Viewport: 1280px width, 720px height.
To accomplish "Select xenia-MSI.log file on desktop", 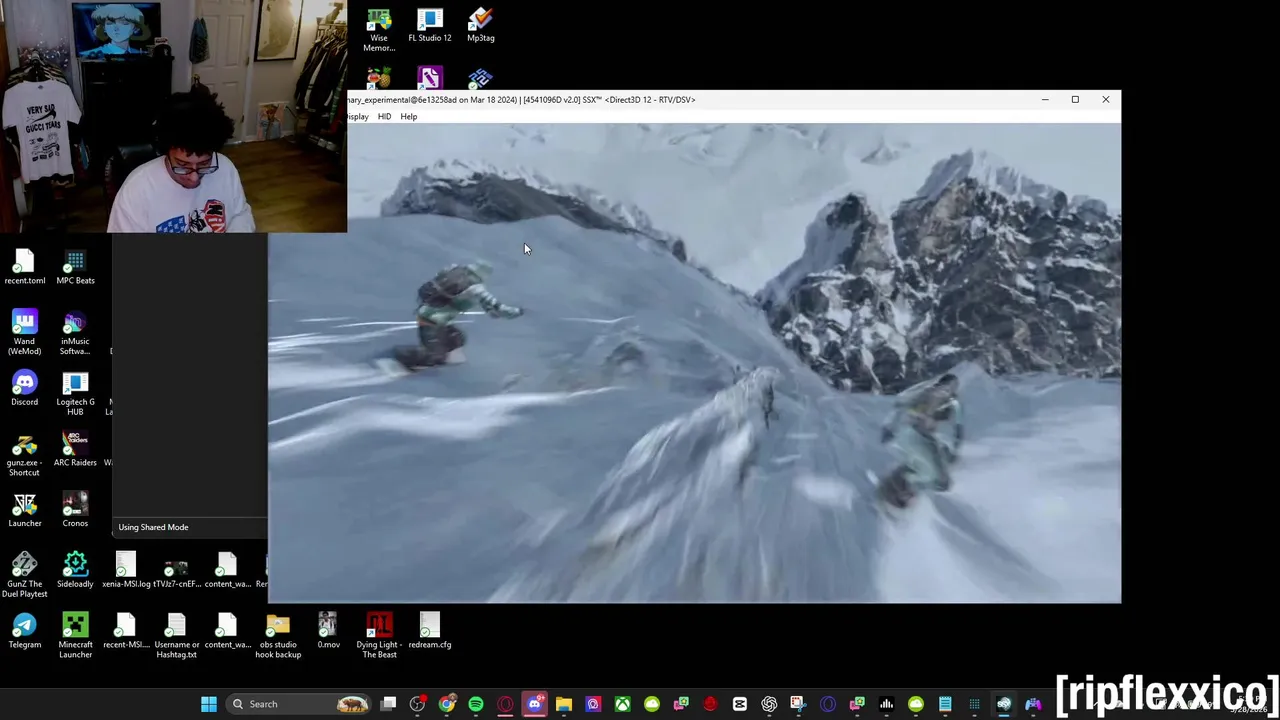I will point(126,571).
